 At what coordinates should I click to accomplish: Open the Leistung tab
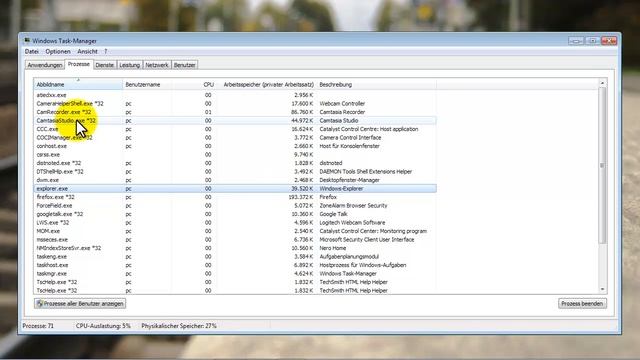[130, 65]
